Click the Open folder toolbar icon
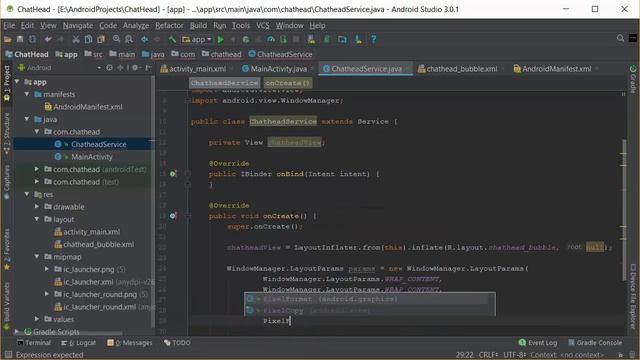640x360 pixels. click(7, 40)
